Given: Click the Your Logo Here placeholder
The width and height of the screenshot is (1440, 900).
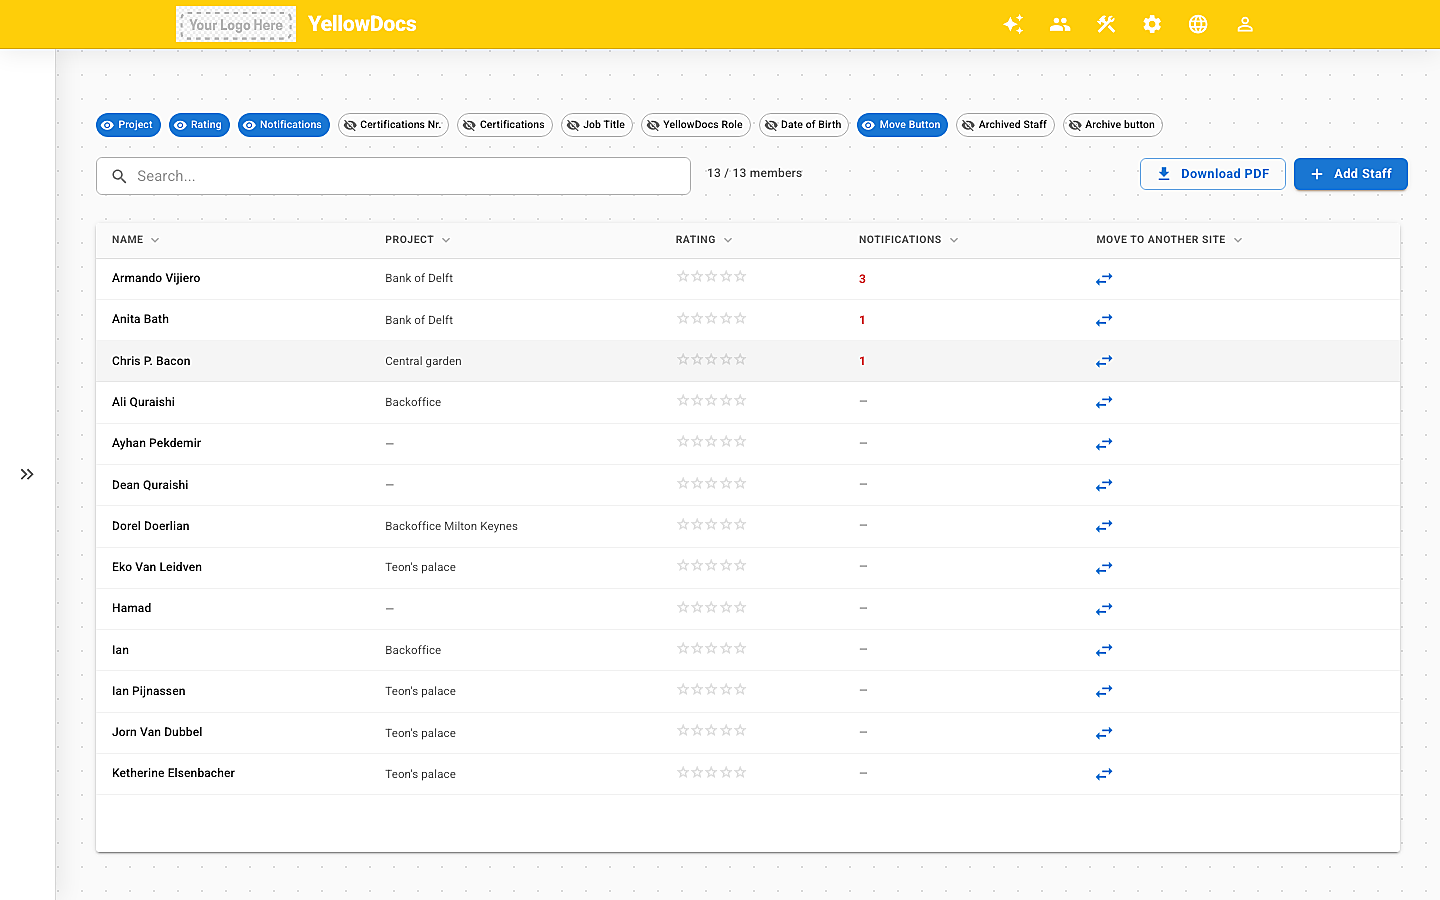Looking at the screenshot, I should tap(236, 24).
